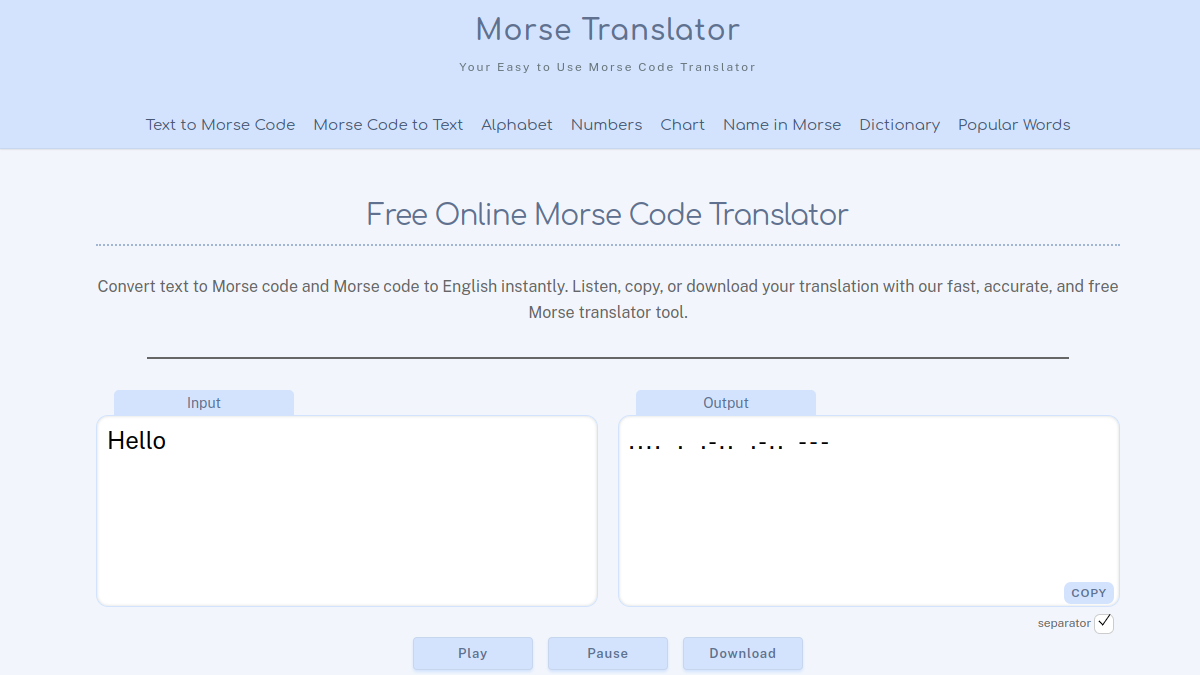
Task: Go to the Numbers page
Action: pos(606,125)
